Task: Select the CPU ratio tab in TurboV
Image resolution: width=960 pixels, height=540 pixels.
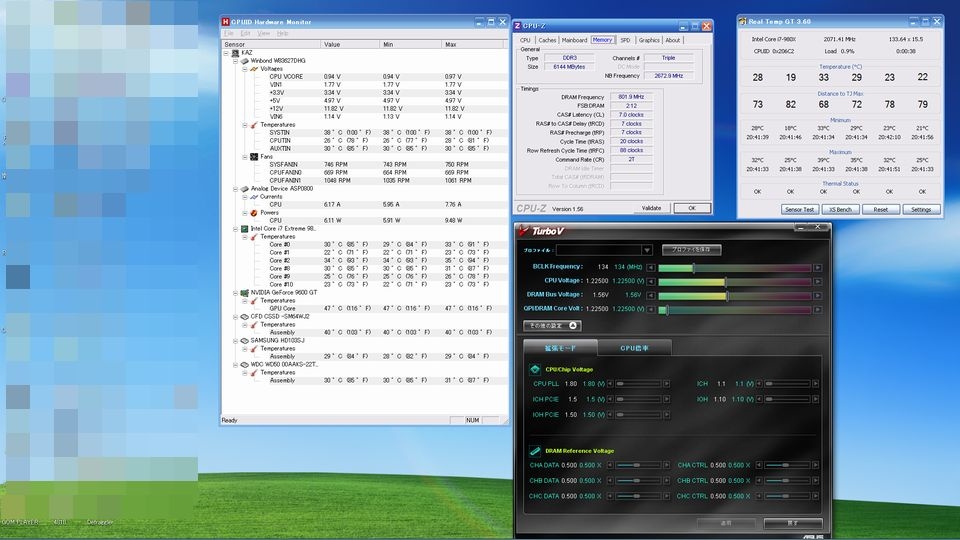Action: [635, 348]
